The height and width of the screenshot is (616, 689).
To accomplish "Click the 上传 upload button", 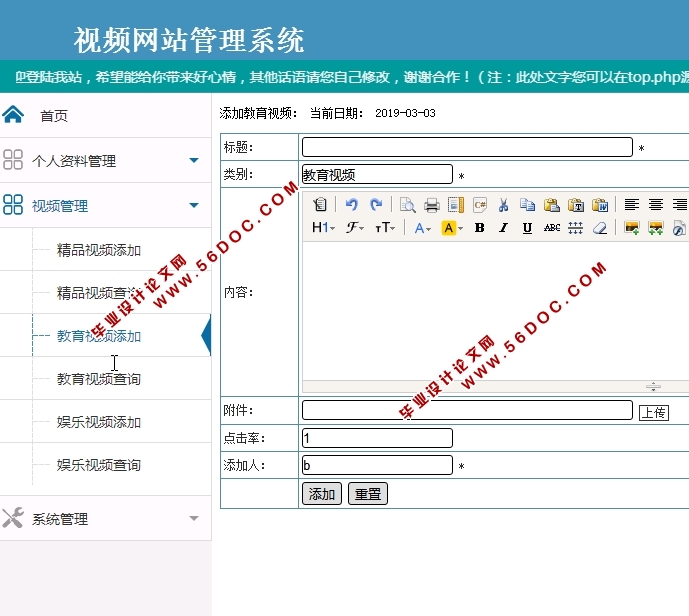I will 653,412.
